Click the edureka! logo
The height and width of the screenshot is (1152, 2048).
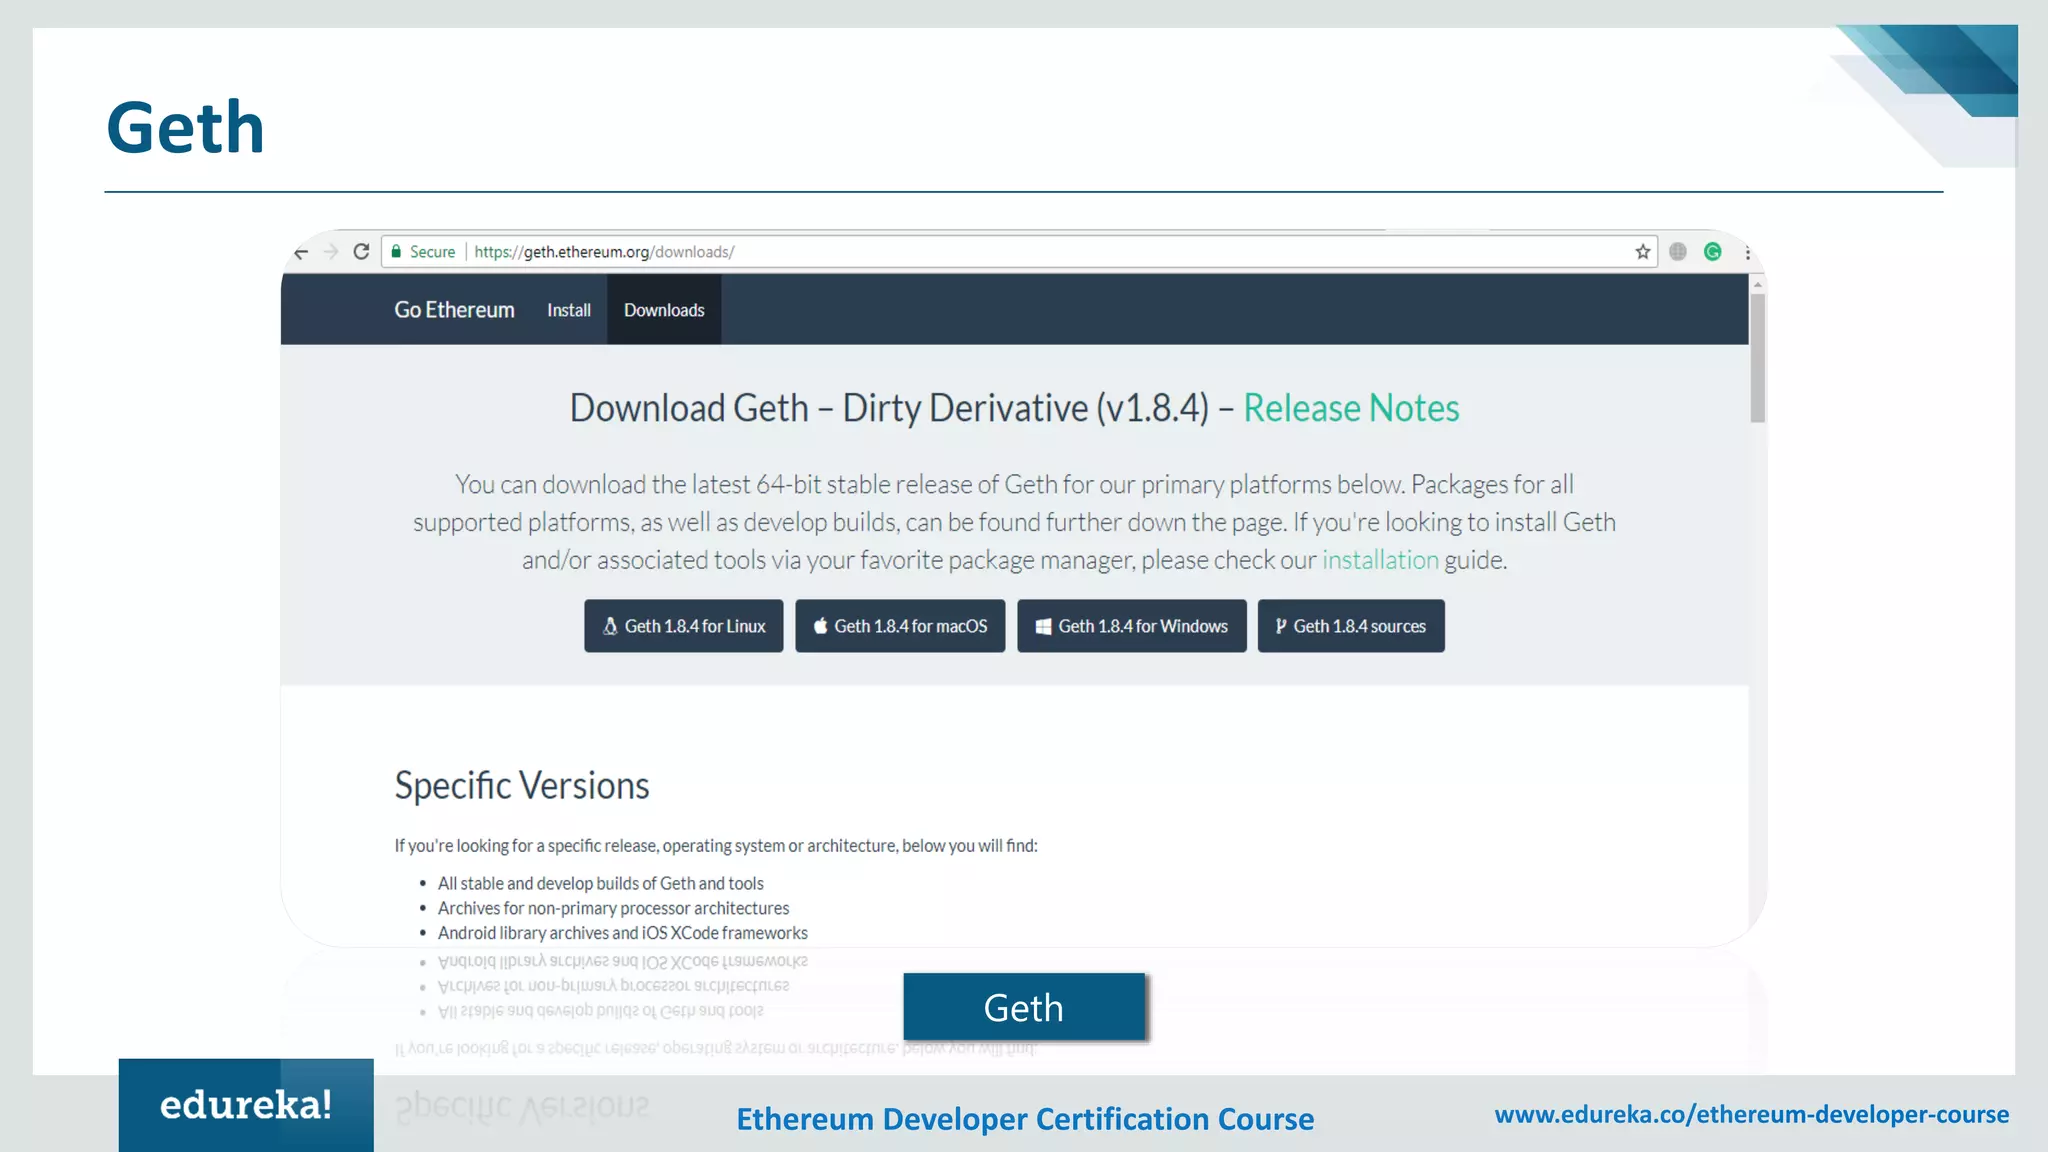click(246, 1105)
